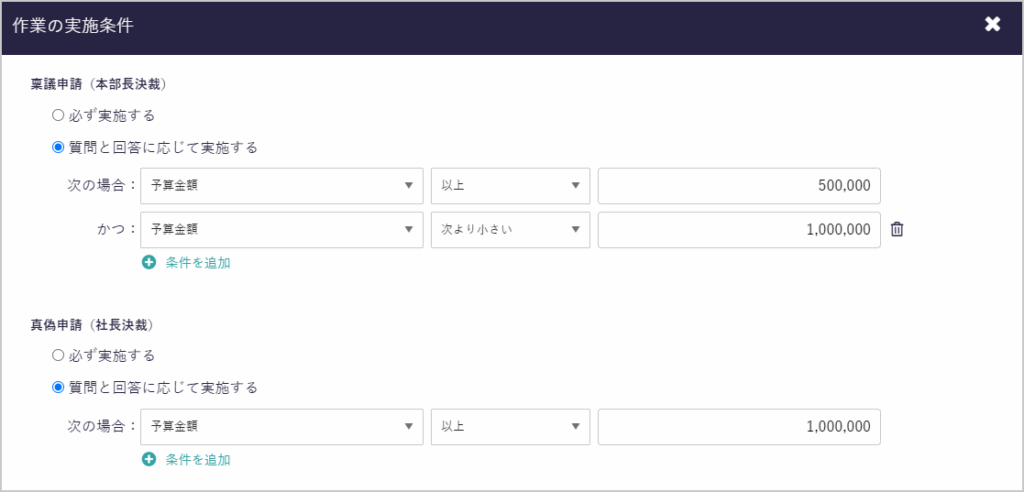This screenshot has width=1024, height=492.
Task: Open 予算金額 dropdown in the かつ row
Action: [281, 230]
